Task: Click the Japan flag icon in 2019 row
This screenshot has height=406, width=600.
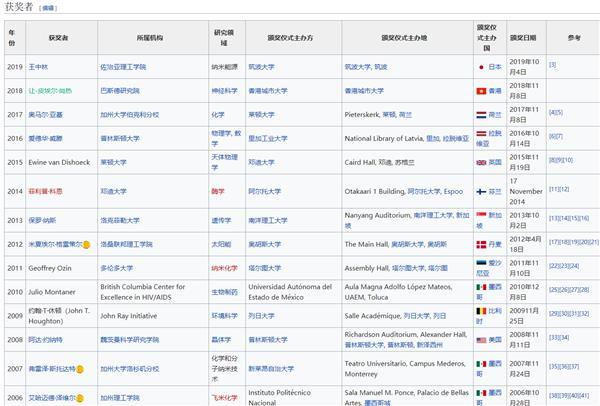Action: pos(481,67)
